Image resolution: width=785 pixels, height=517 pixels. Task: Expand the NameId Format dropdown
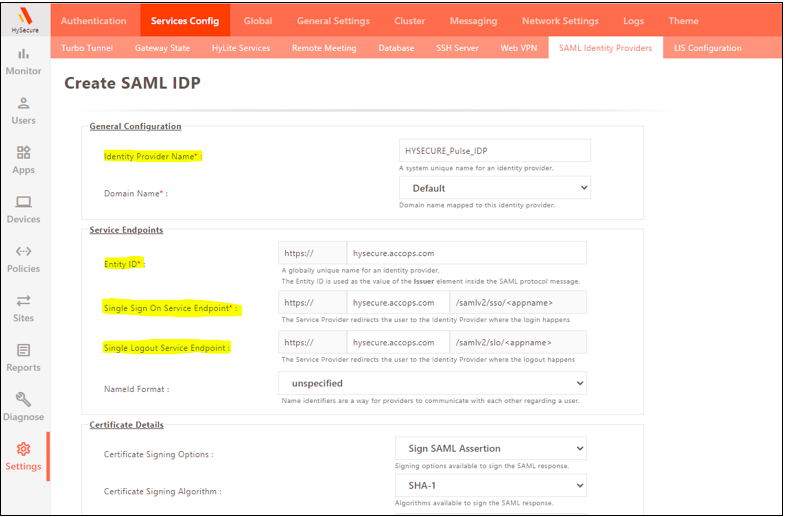431,383
